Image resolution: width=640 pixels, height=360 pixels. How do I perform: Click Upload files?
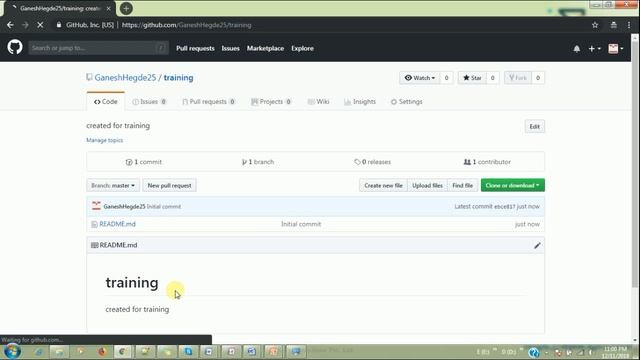(427, 185)
